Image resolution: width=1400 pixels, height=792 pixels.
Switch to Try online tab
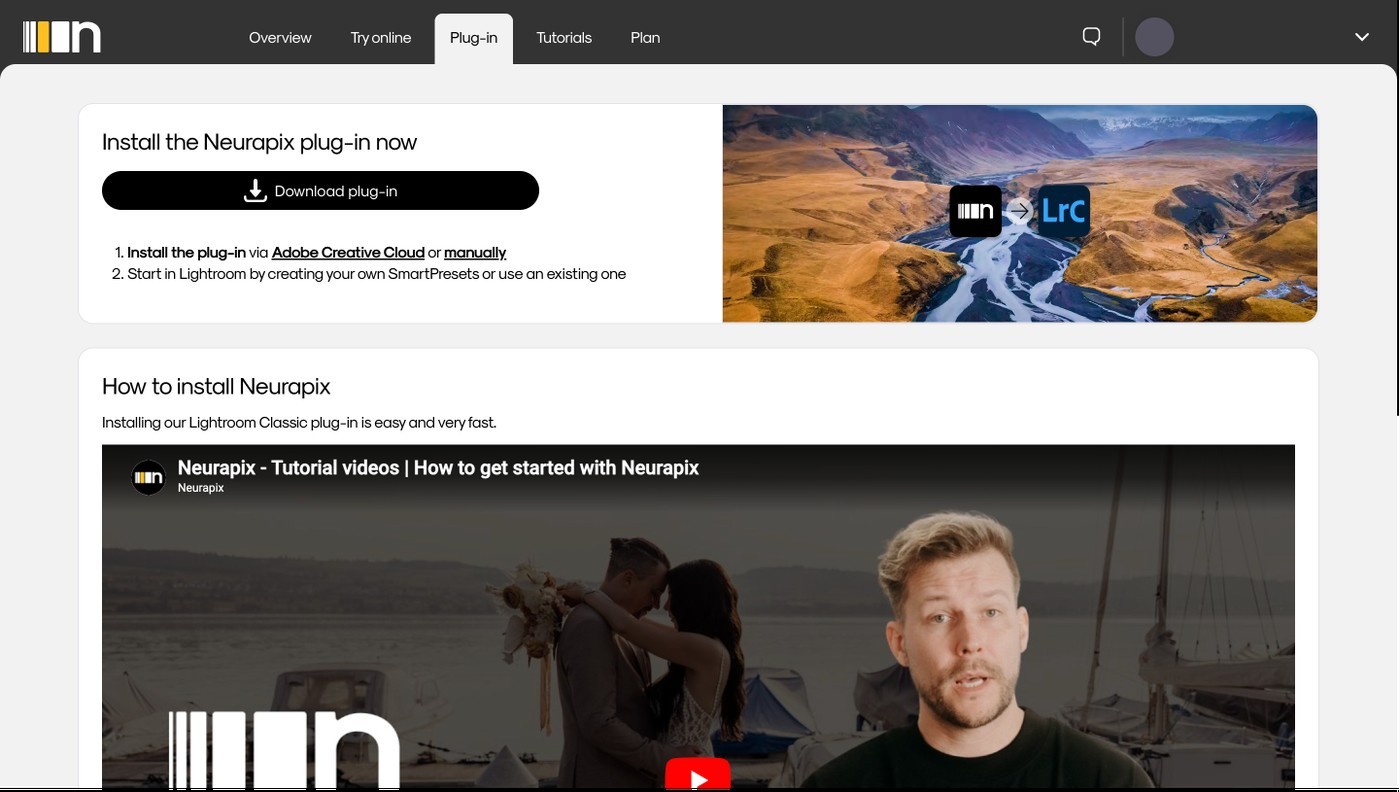(x=381, y=38)
